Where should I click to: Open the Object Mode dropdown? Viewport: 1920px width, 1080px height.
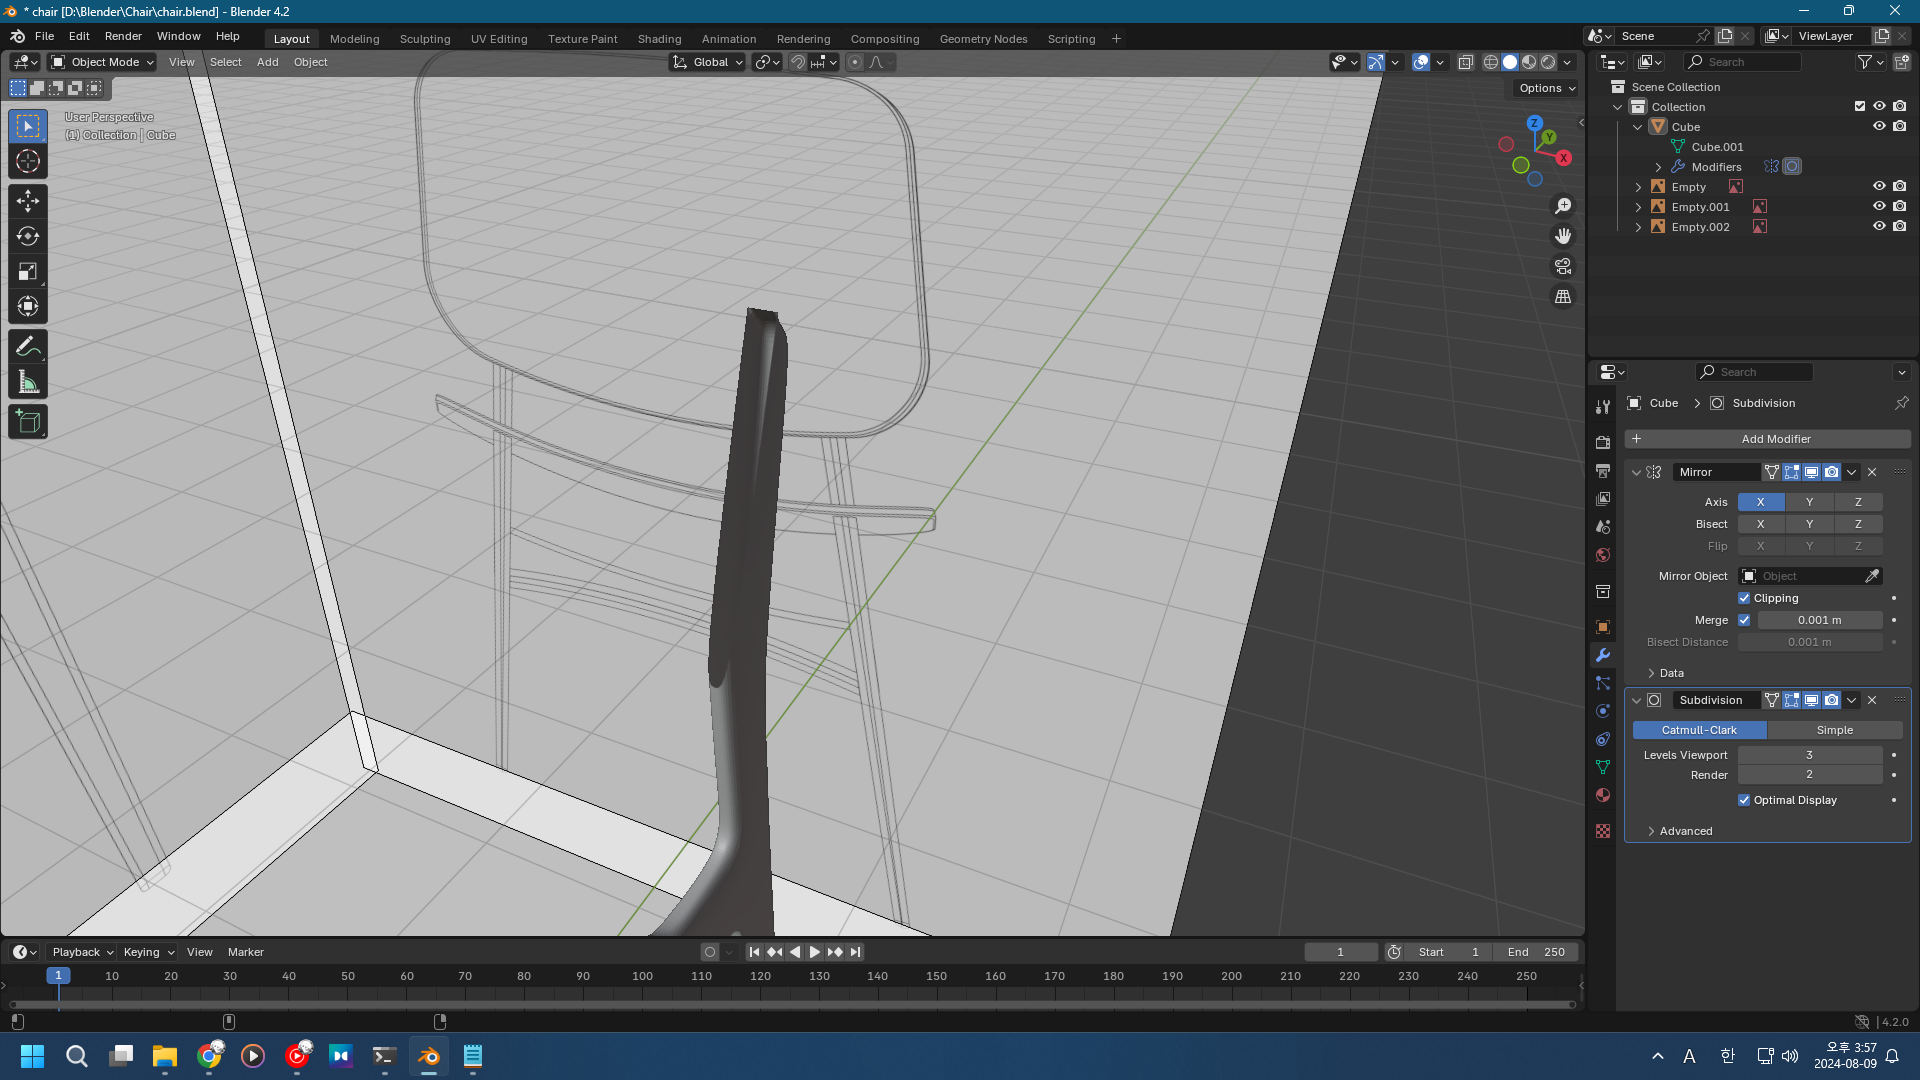point(103,62)
